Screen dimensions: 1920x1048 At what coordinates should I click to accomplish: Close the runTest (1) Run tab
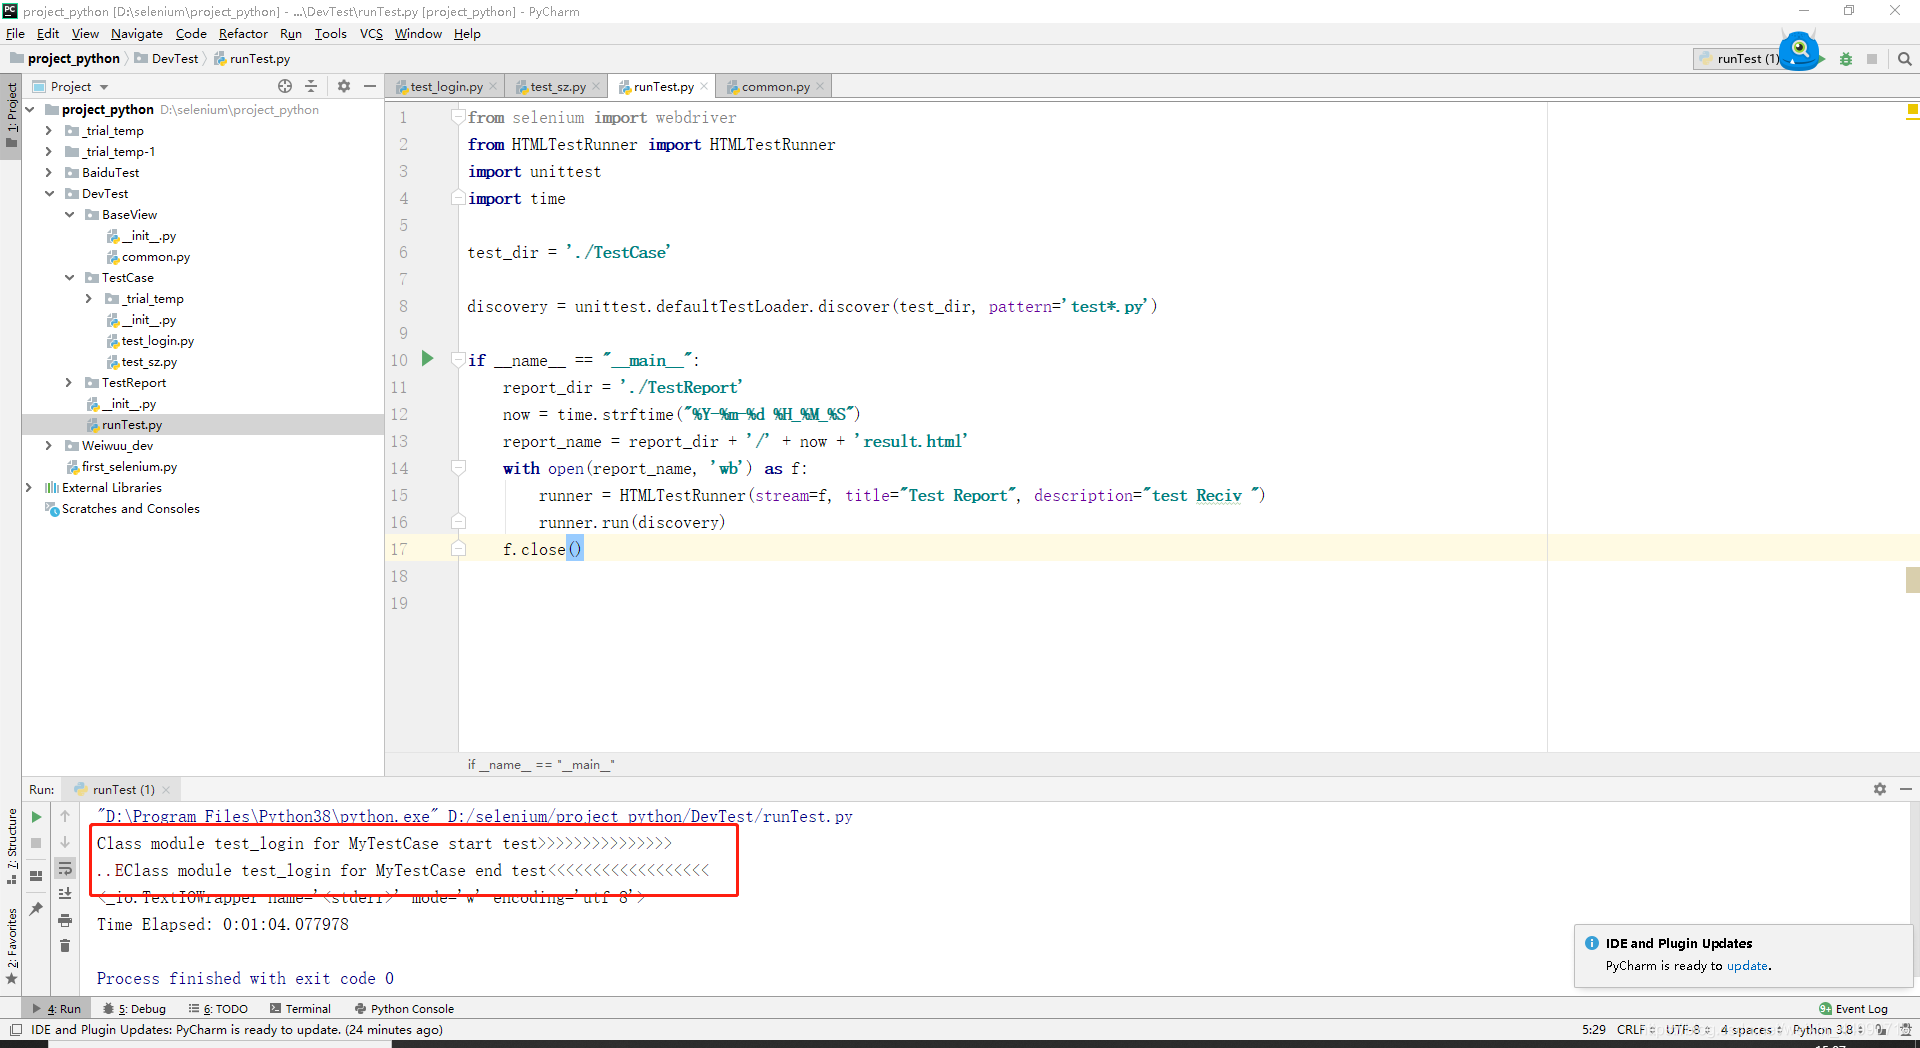click(x=166, y=790)
